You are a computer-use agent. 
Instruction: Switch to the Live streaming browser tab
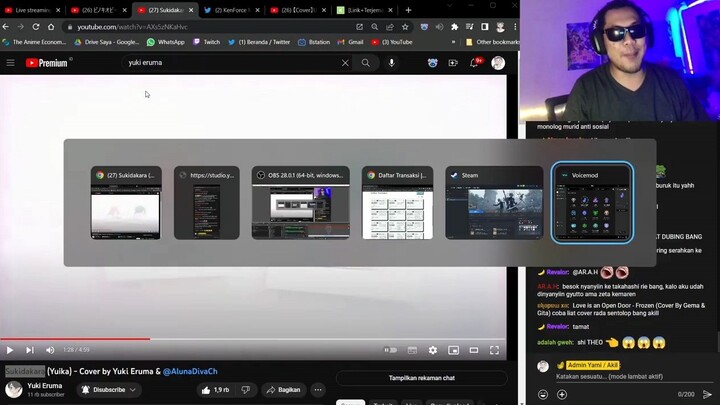33,10
